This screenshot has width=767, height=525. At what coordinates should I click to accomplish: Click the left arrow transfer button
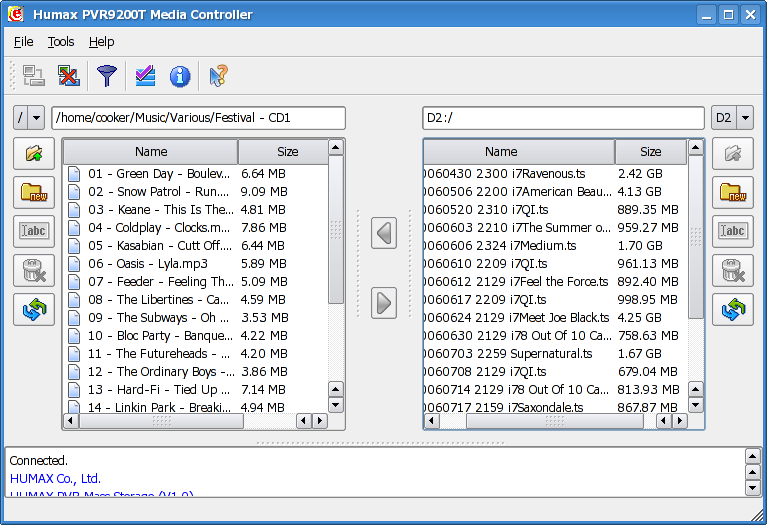click(384, 233)
